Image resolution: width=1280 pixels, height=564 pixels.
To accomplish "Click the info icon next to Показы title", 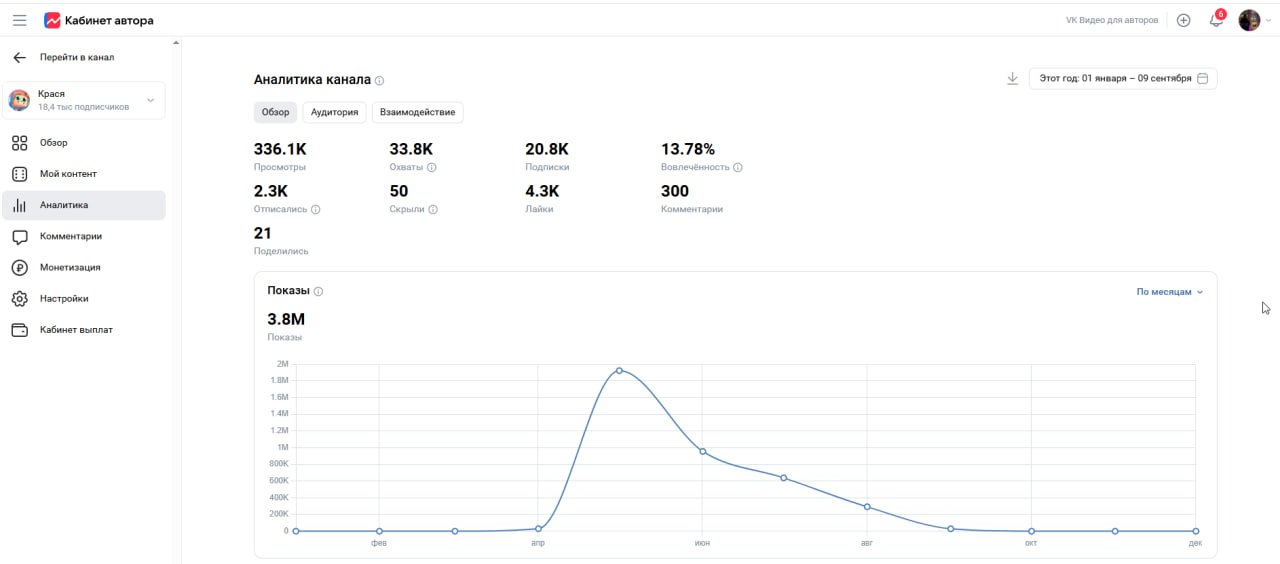I will (x=318, y=292).
